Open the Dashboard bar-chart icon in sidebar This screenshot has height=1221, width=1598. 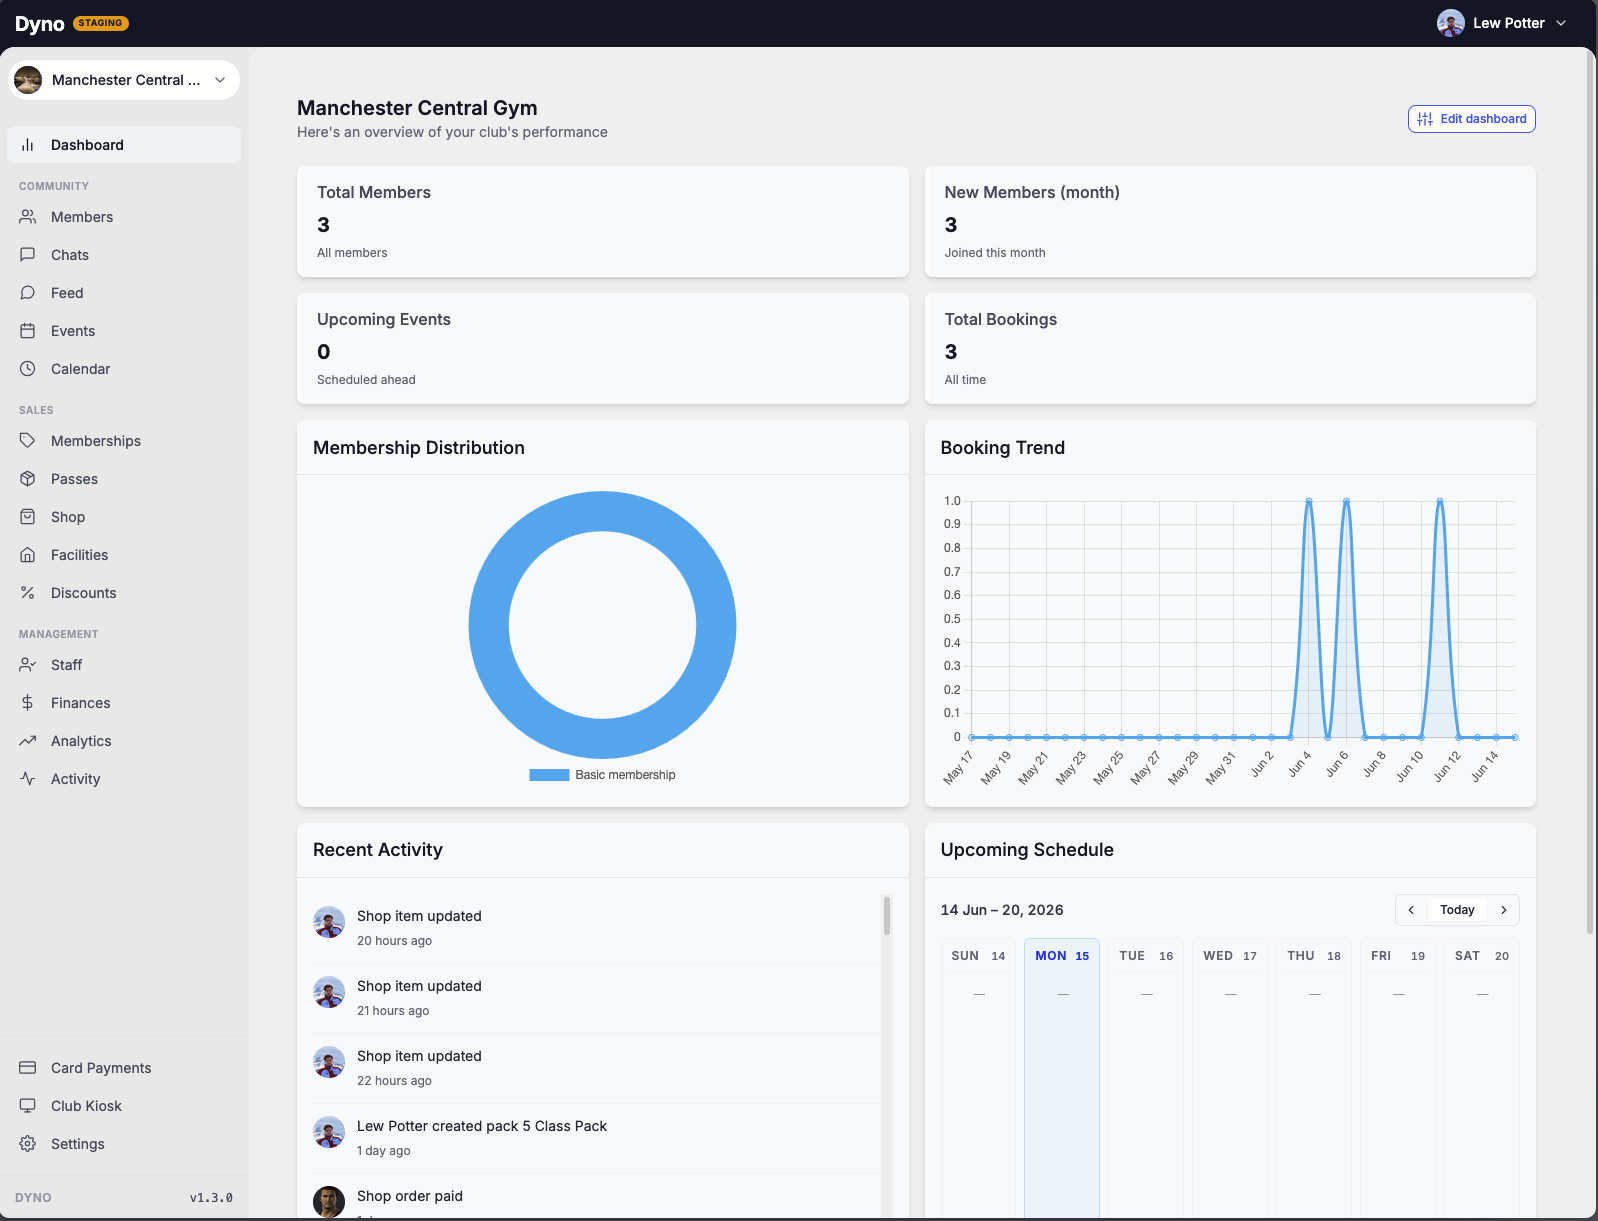point(28,145)
